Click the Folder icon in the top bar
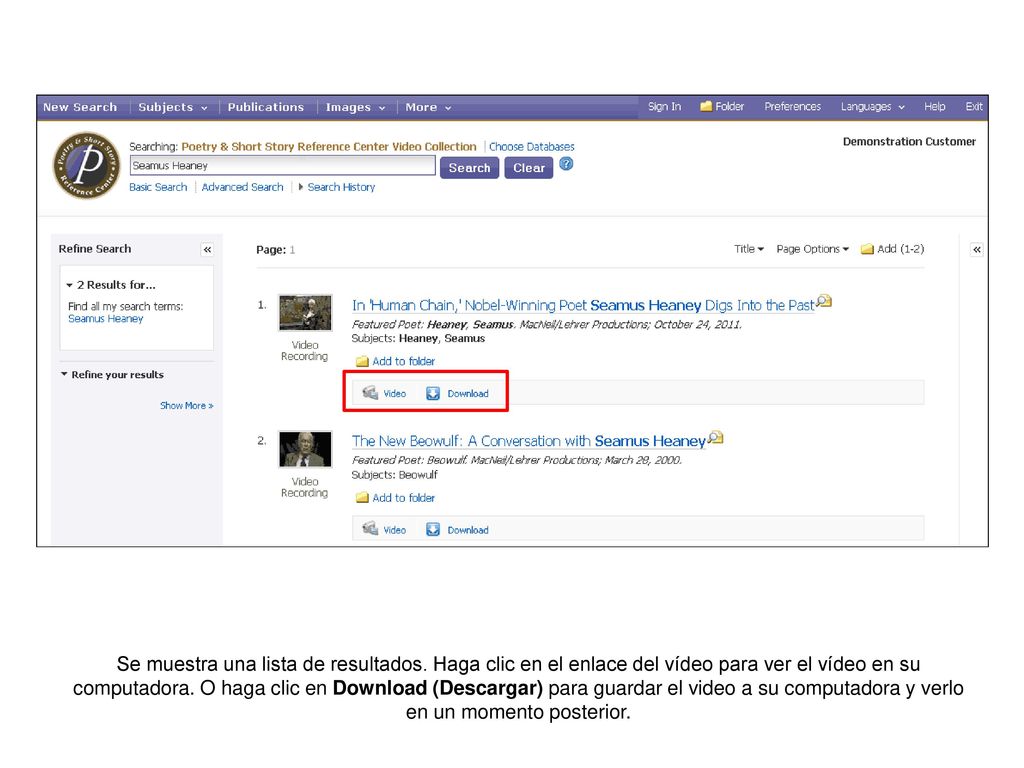 pos(705,106)
